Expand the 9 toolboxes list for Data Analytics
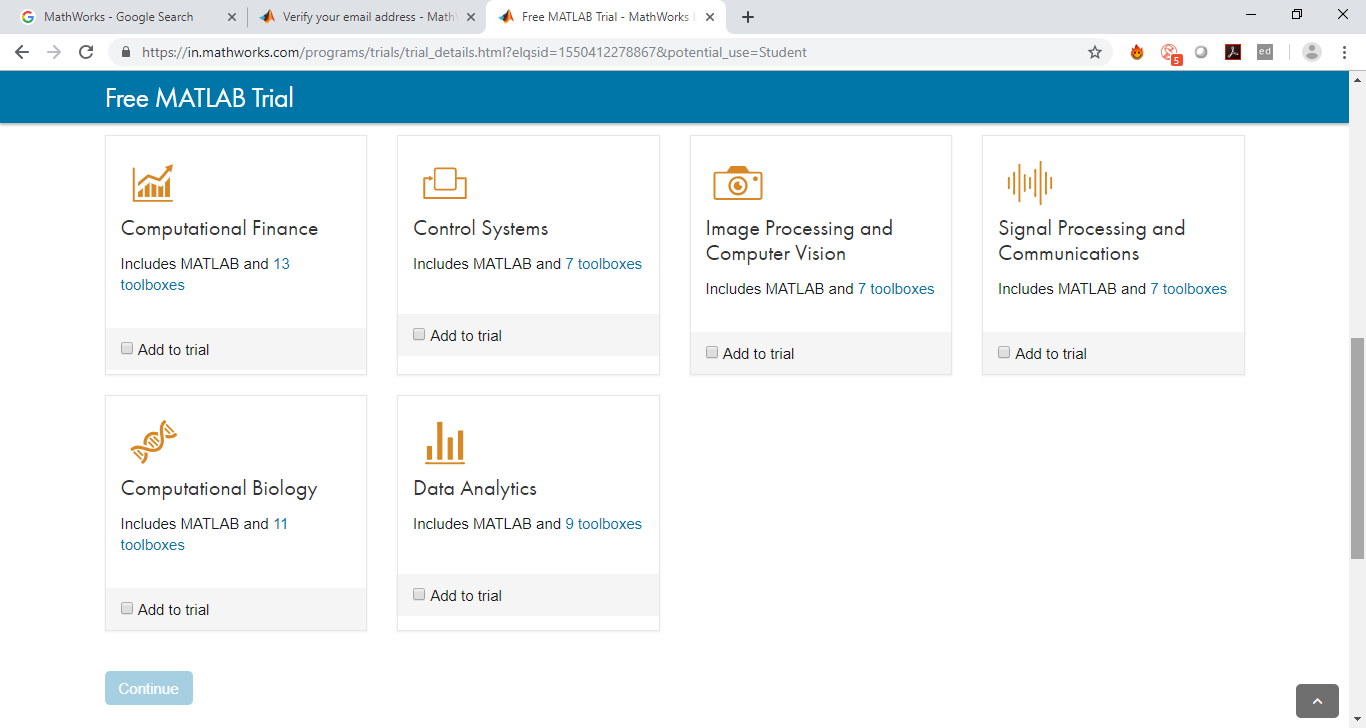This screenshot has height=728, width=1366. 603,524
